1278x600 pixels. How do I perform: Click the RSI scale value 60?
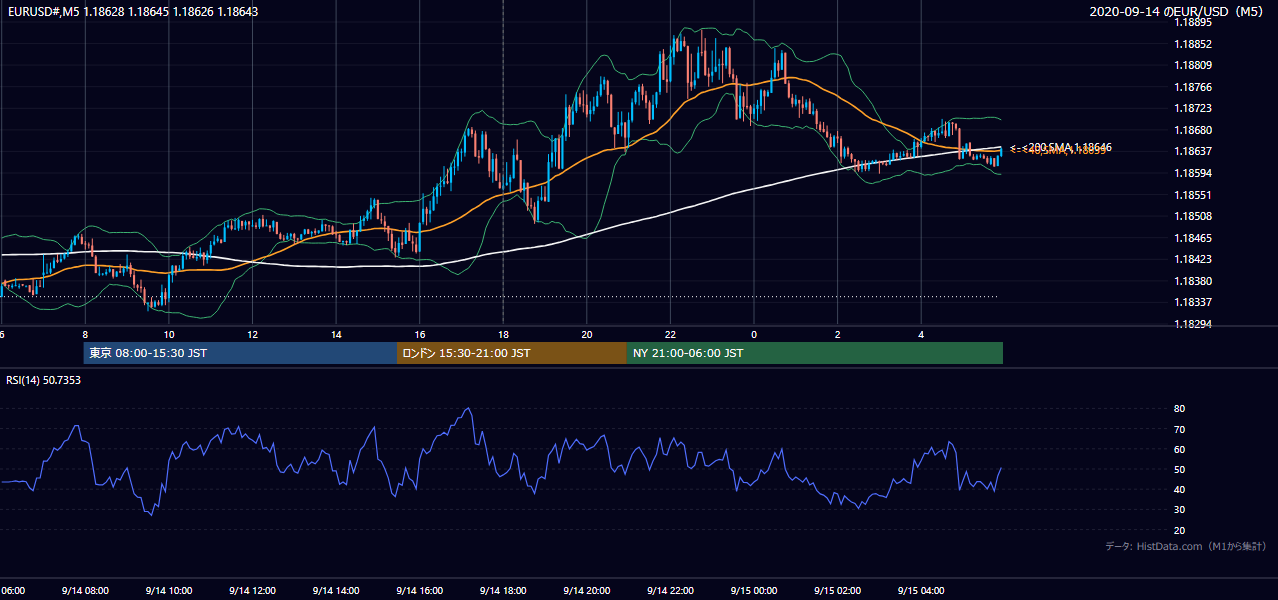pos(1179,449)
